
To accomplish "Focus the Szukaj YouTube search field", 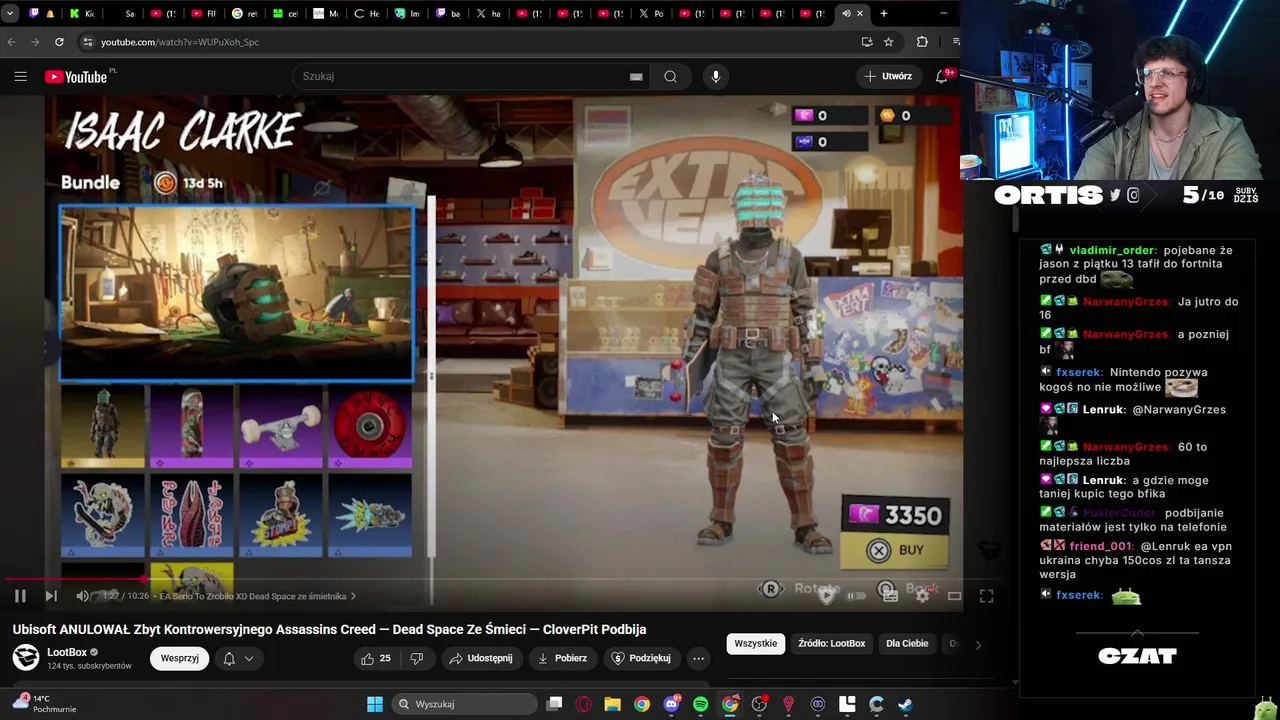I will pos(470,76).
